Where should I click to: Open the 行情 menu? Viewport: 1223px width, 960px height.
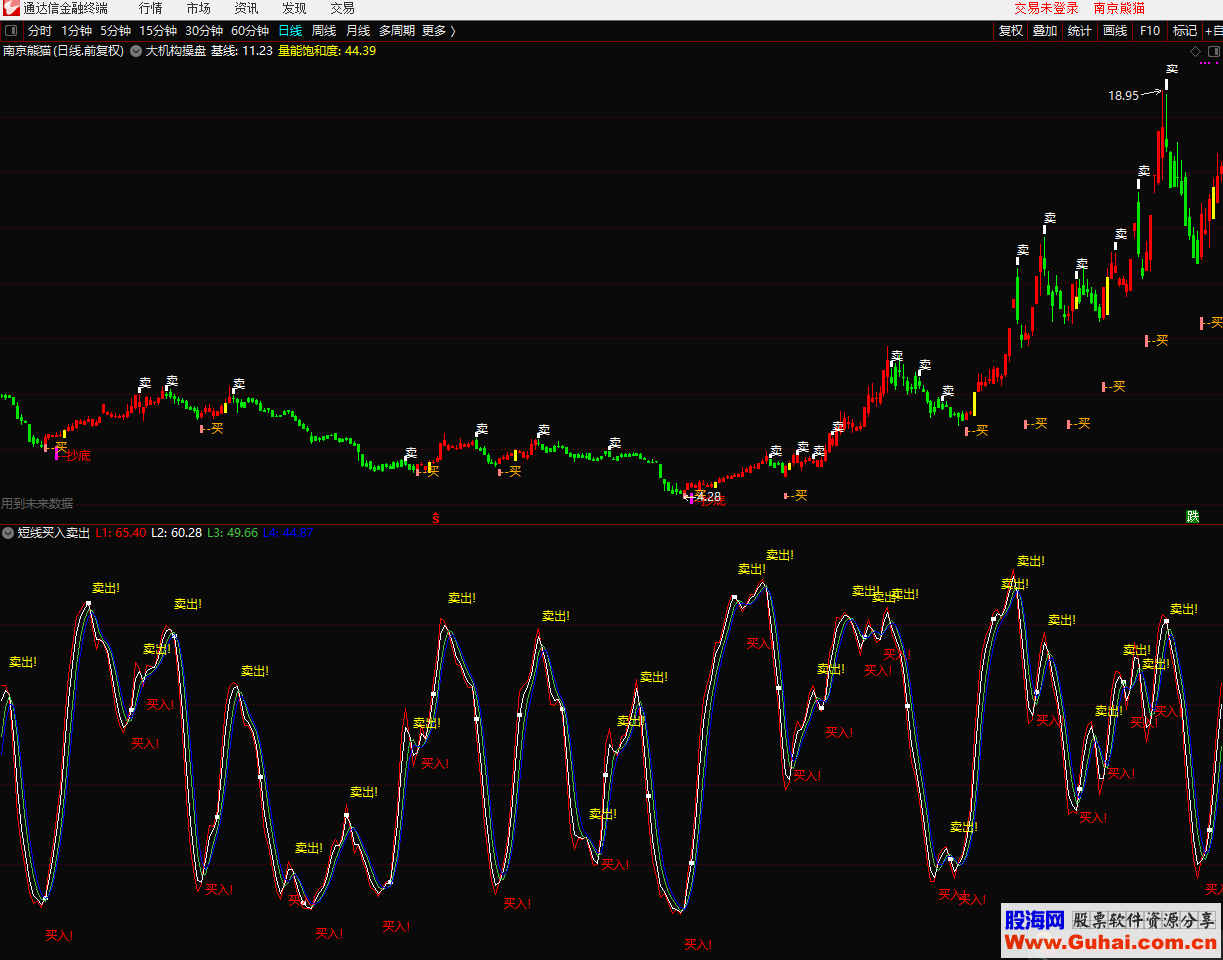[x=151, y=8]
